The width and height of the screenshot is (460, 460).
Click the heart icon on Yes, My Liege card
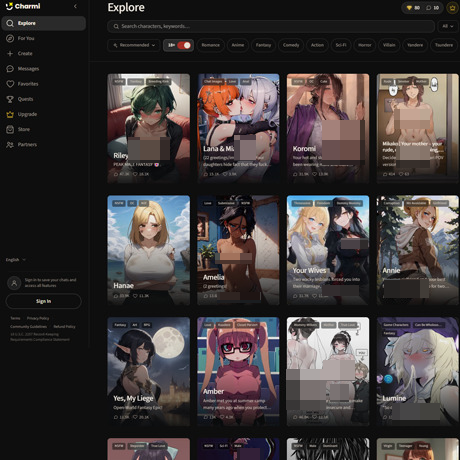[x=135, y=417]
